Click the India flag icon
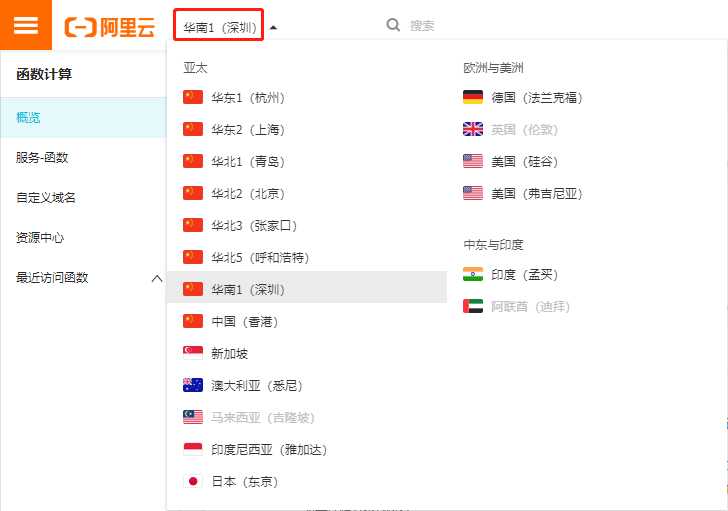This screenshot has width=728, height=511. pos(473,274)
